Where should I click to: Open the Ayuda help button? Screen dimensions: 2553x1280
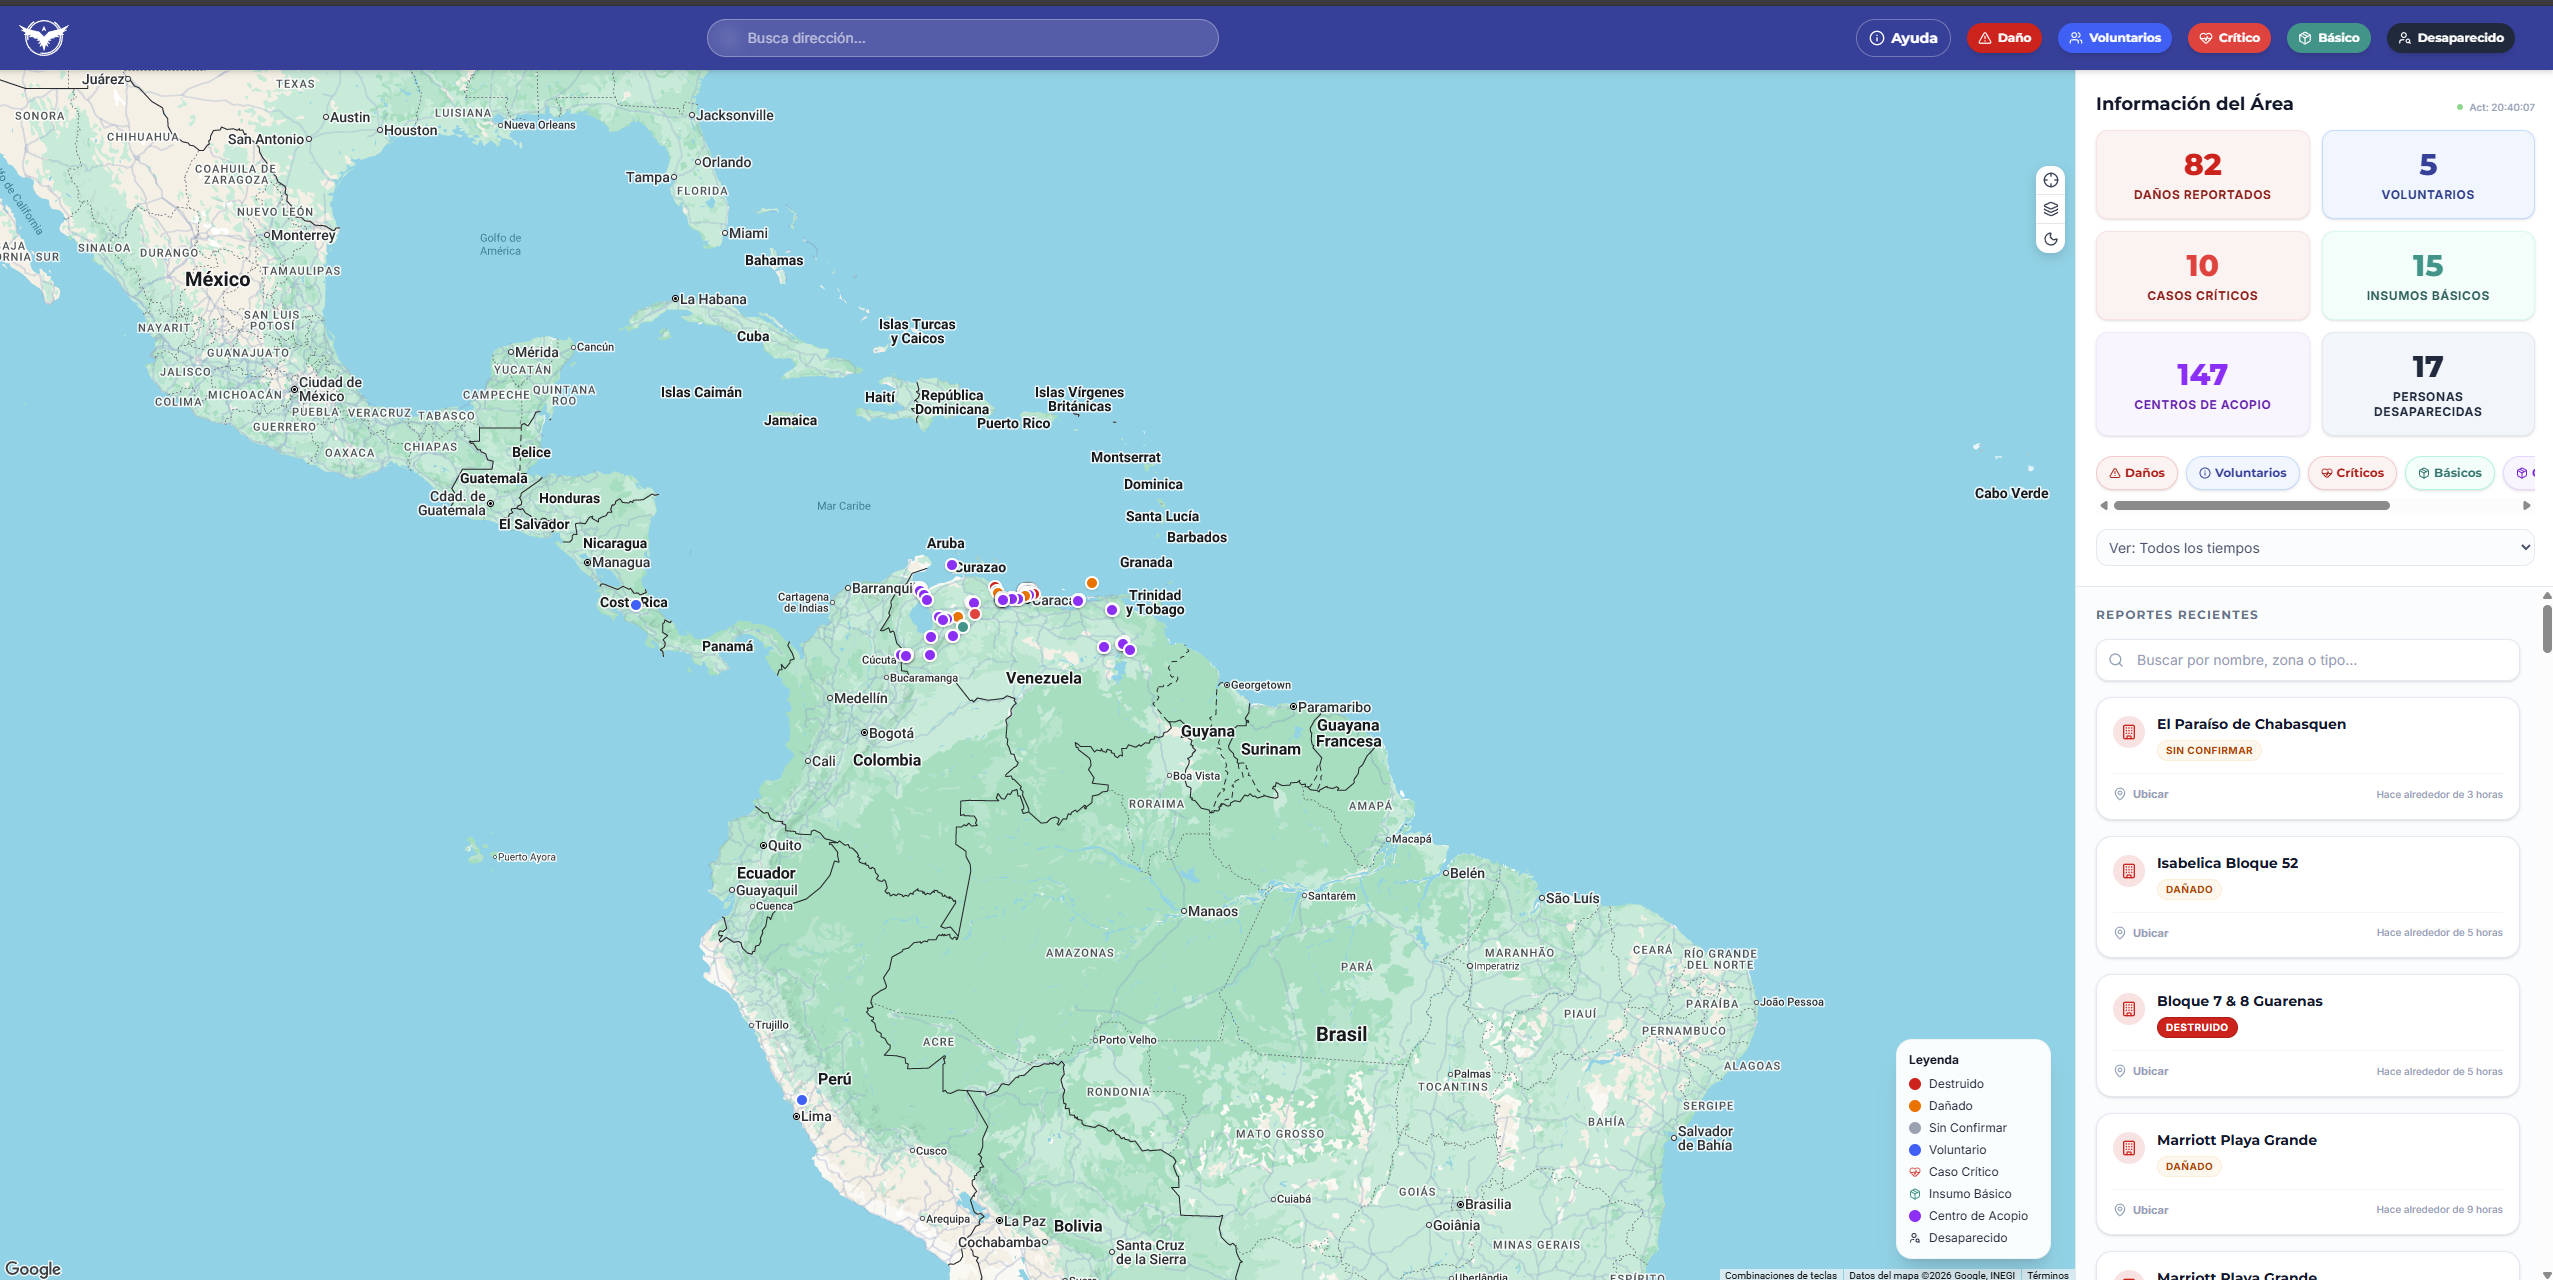[1903, 38]
